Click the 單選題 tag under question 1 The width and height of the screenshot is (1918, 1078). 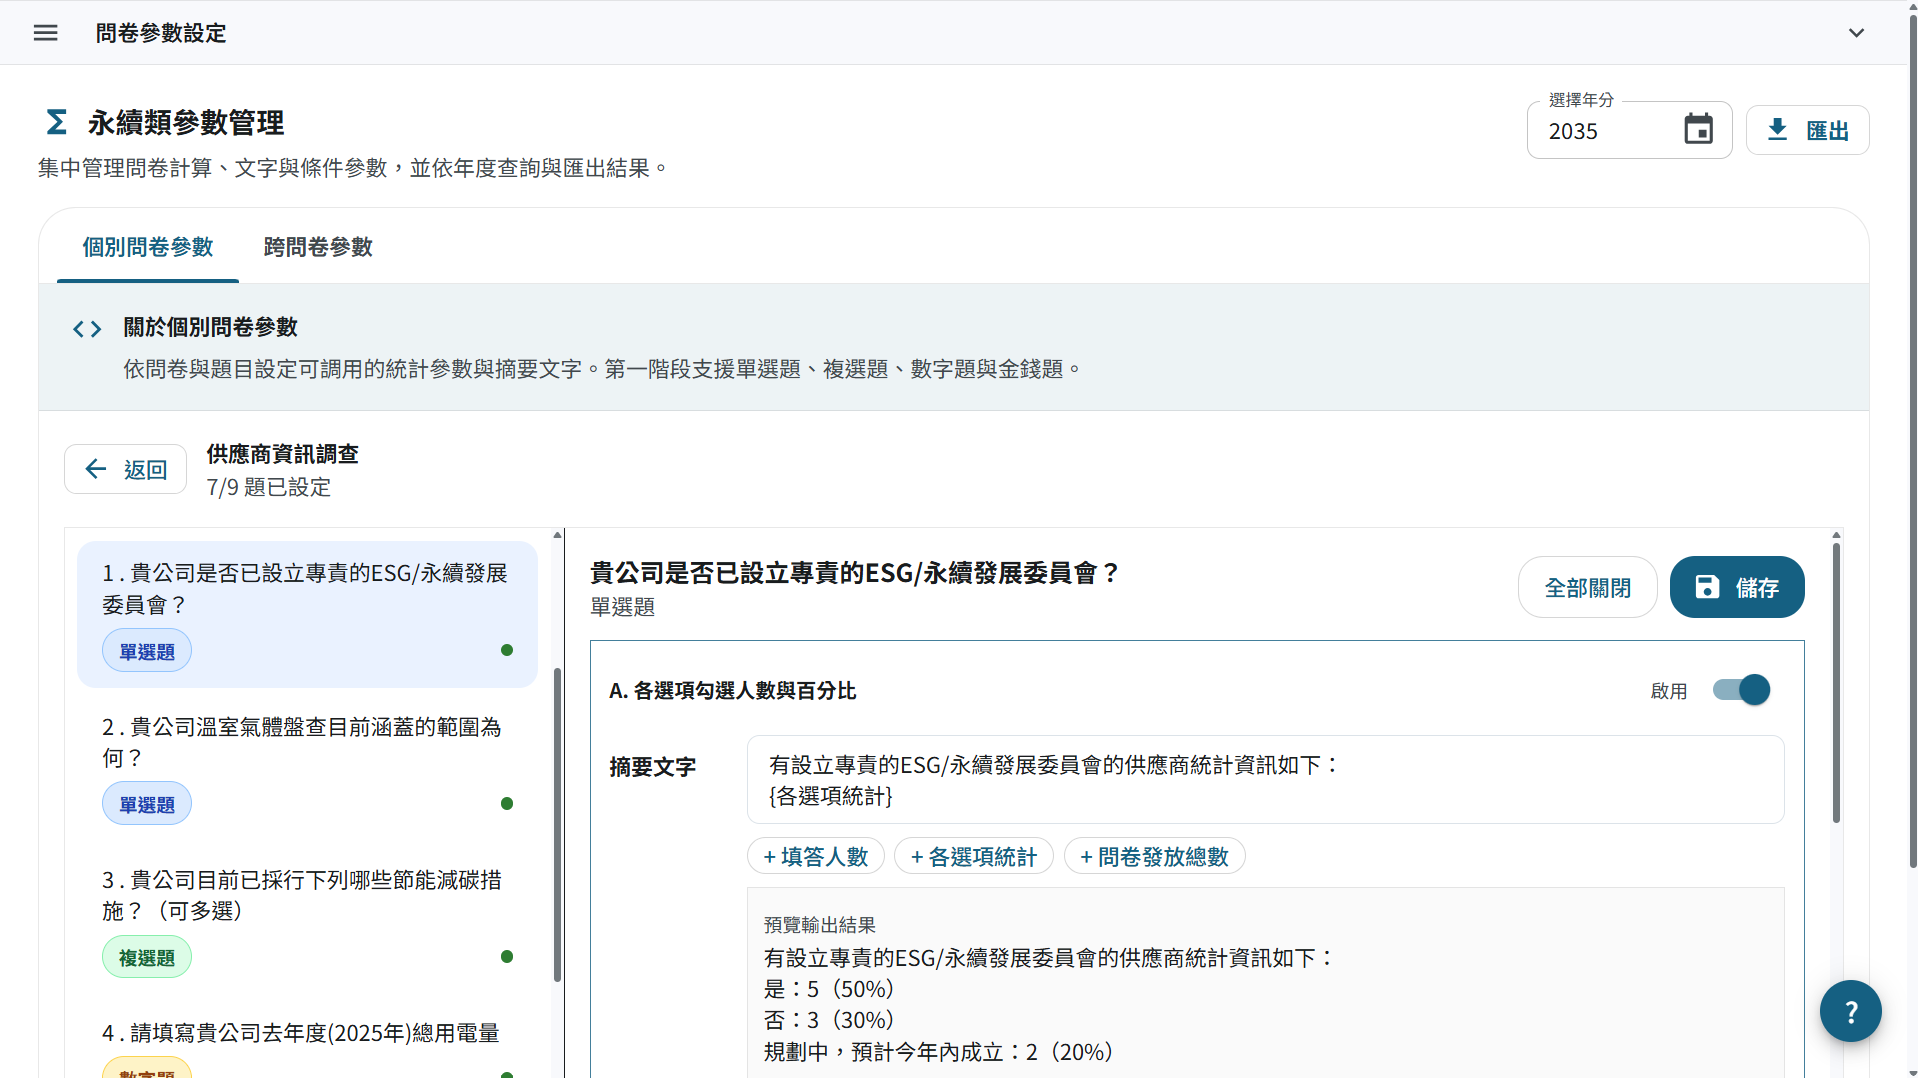click(x=147, y=651)
